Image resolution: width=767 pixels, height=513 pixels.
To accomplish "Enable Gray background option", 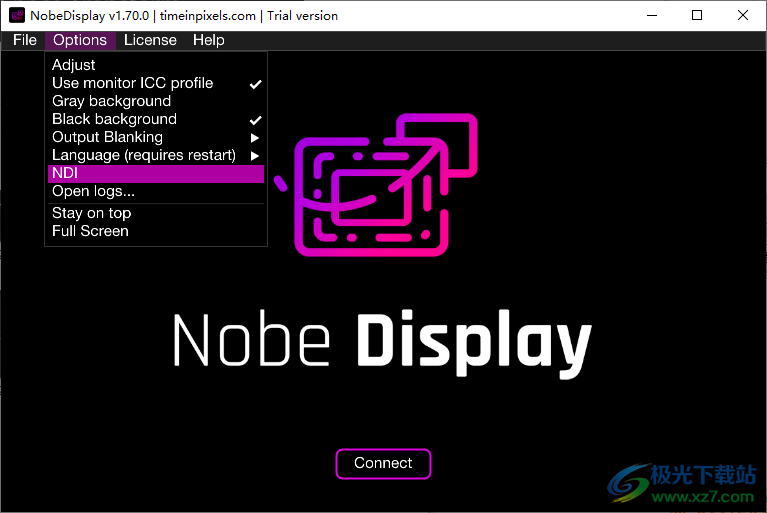I will 156,101.
